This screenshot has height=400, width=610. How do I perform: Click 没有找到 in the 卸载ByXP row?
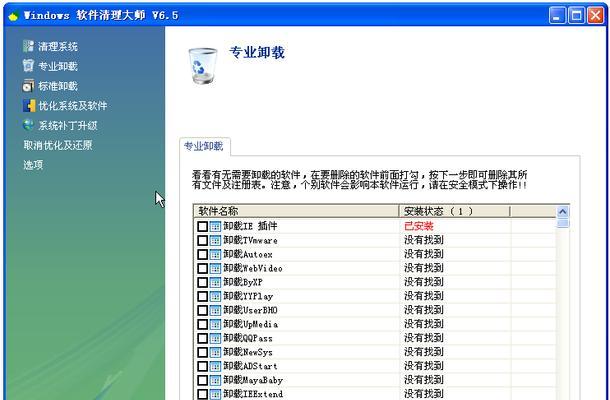[x=424, y=282]
